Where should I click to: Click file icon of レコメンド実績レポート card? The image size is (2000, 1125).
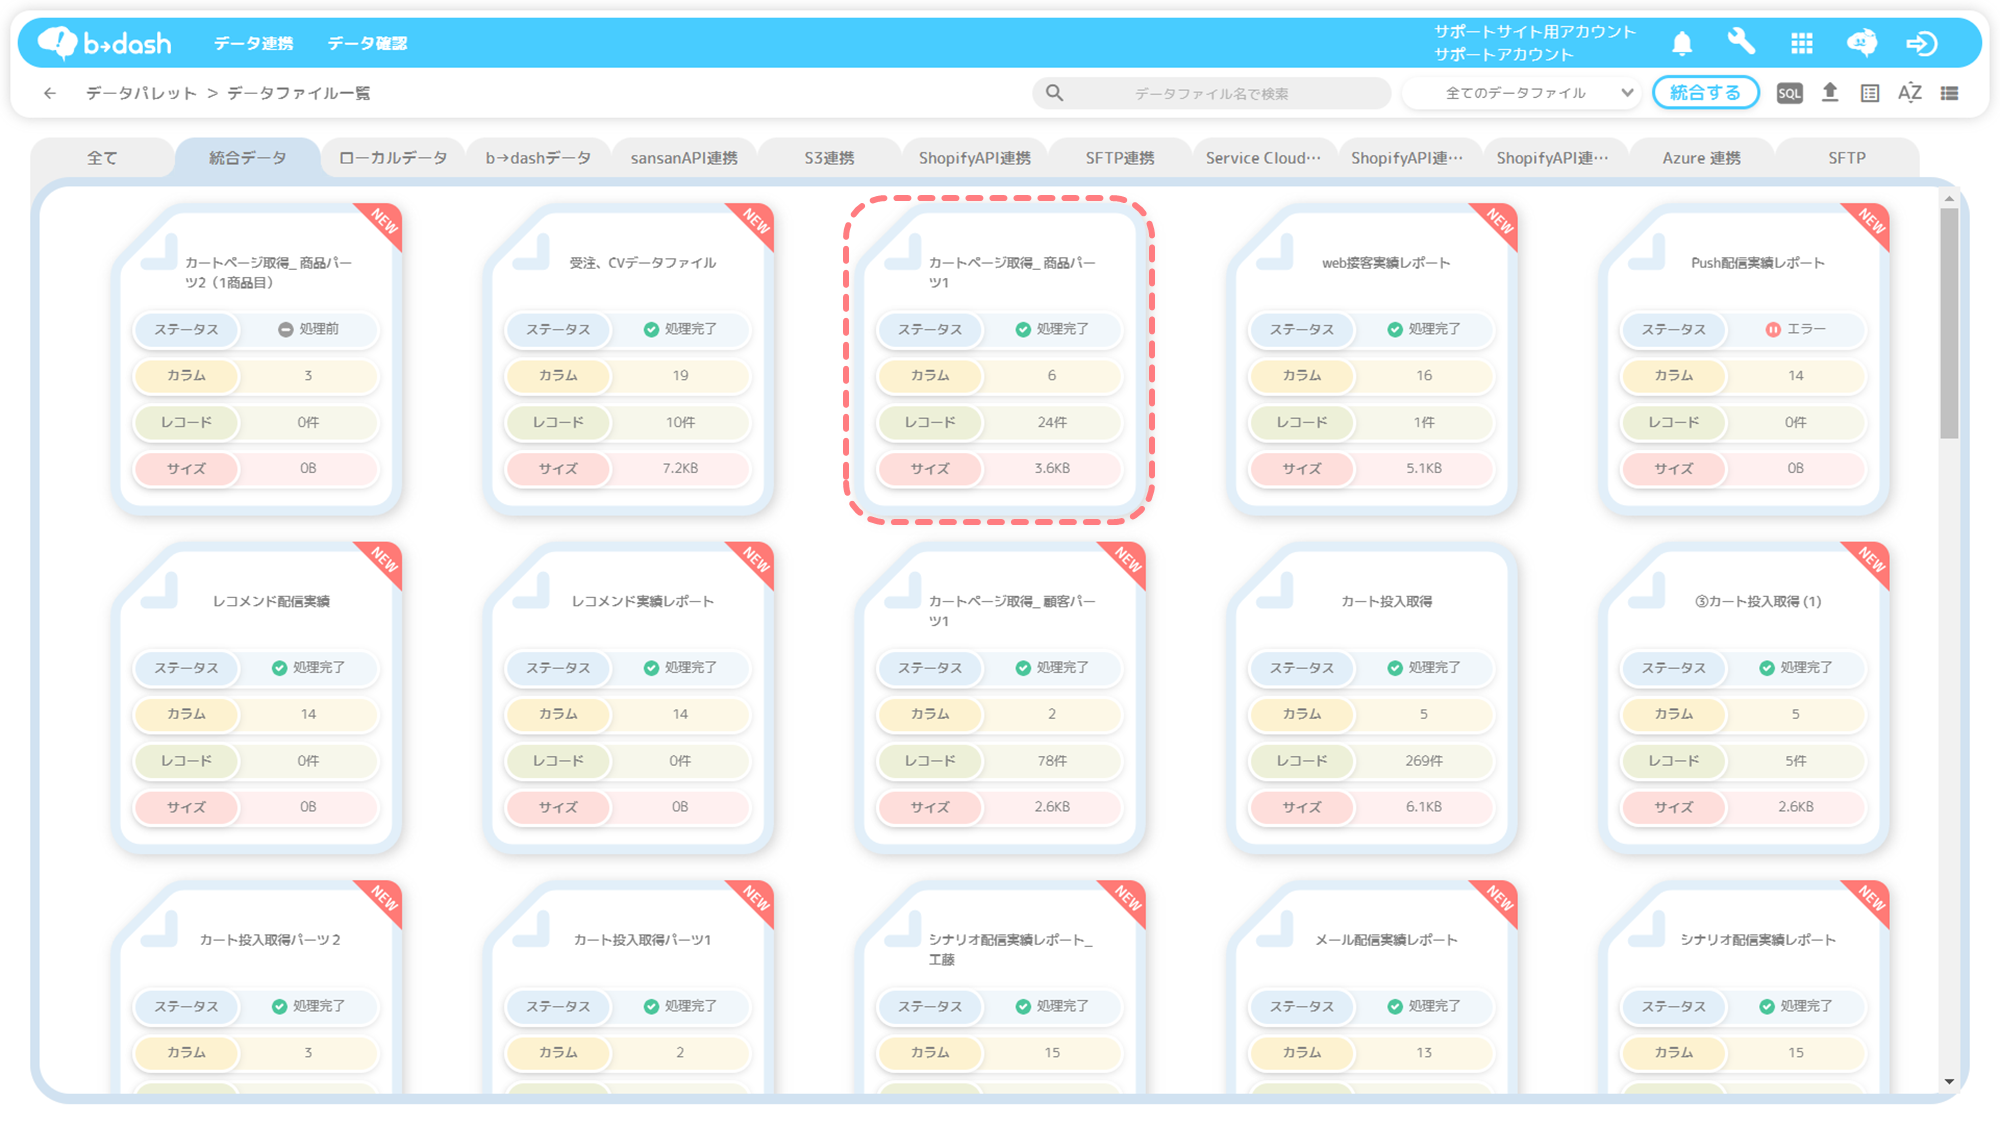click(x=531, y=591)
